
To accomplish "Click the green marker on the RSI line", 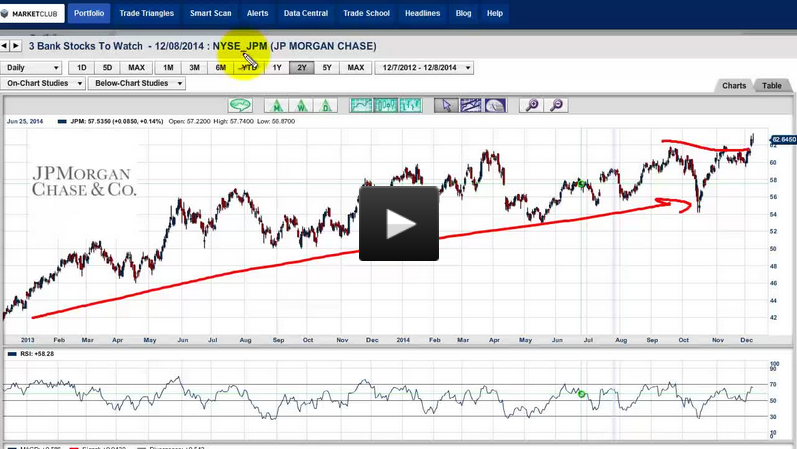I will click(581, 394).
